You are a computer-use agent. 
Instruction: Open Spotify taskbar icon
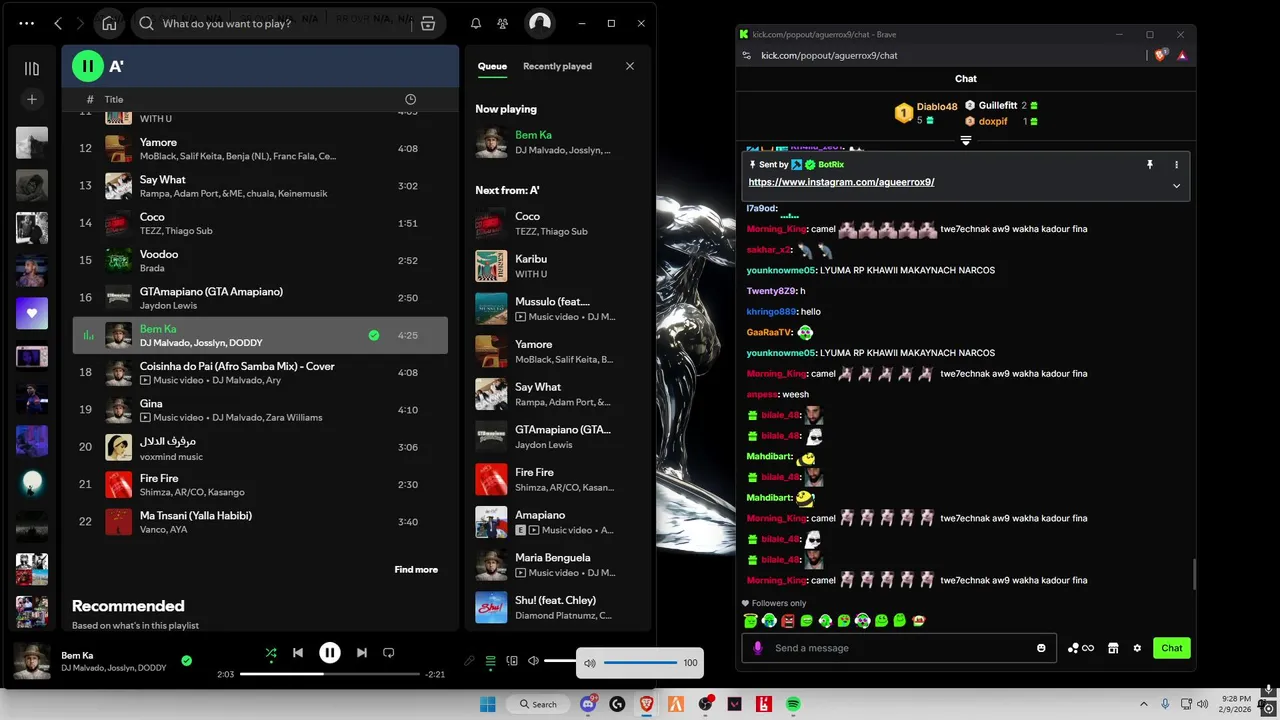point(793,704)
